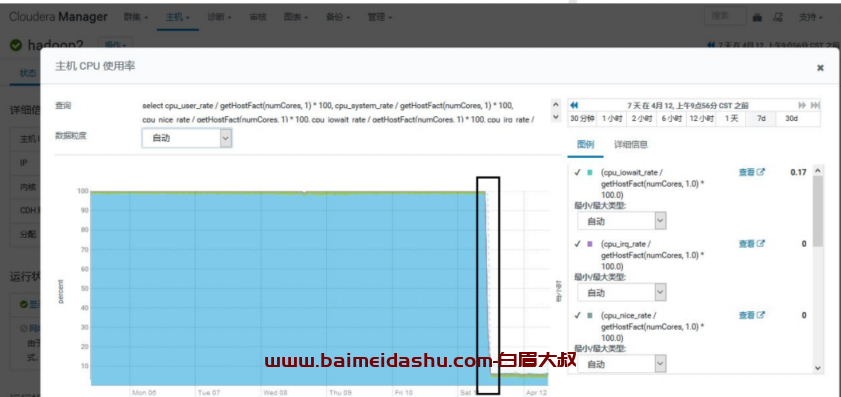Click the scrollbar down arrow in legend panel
This screenshot has height=397, width=841.
point(818,368)
